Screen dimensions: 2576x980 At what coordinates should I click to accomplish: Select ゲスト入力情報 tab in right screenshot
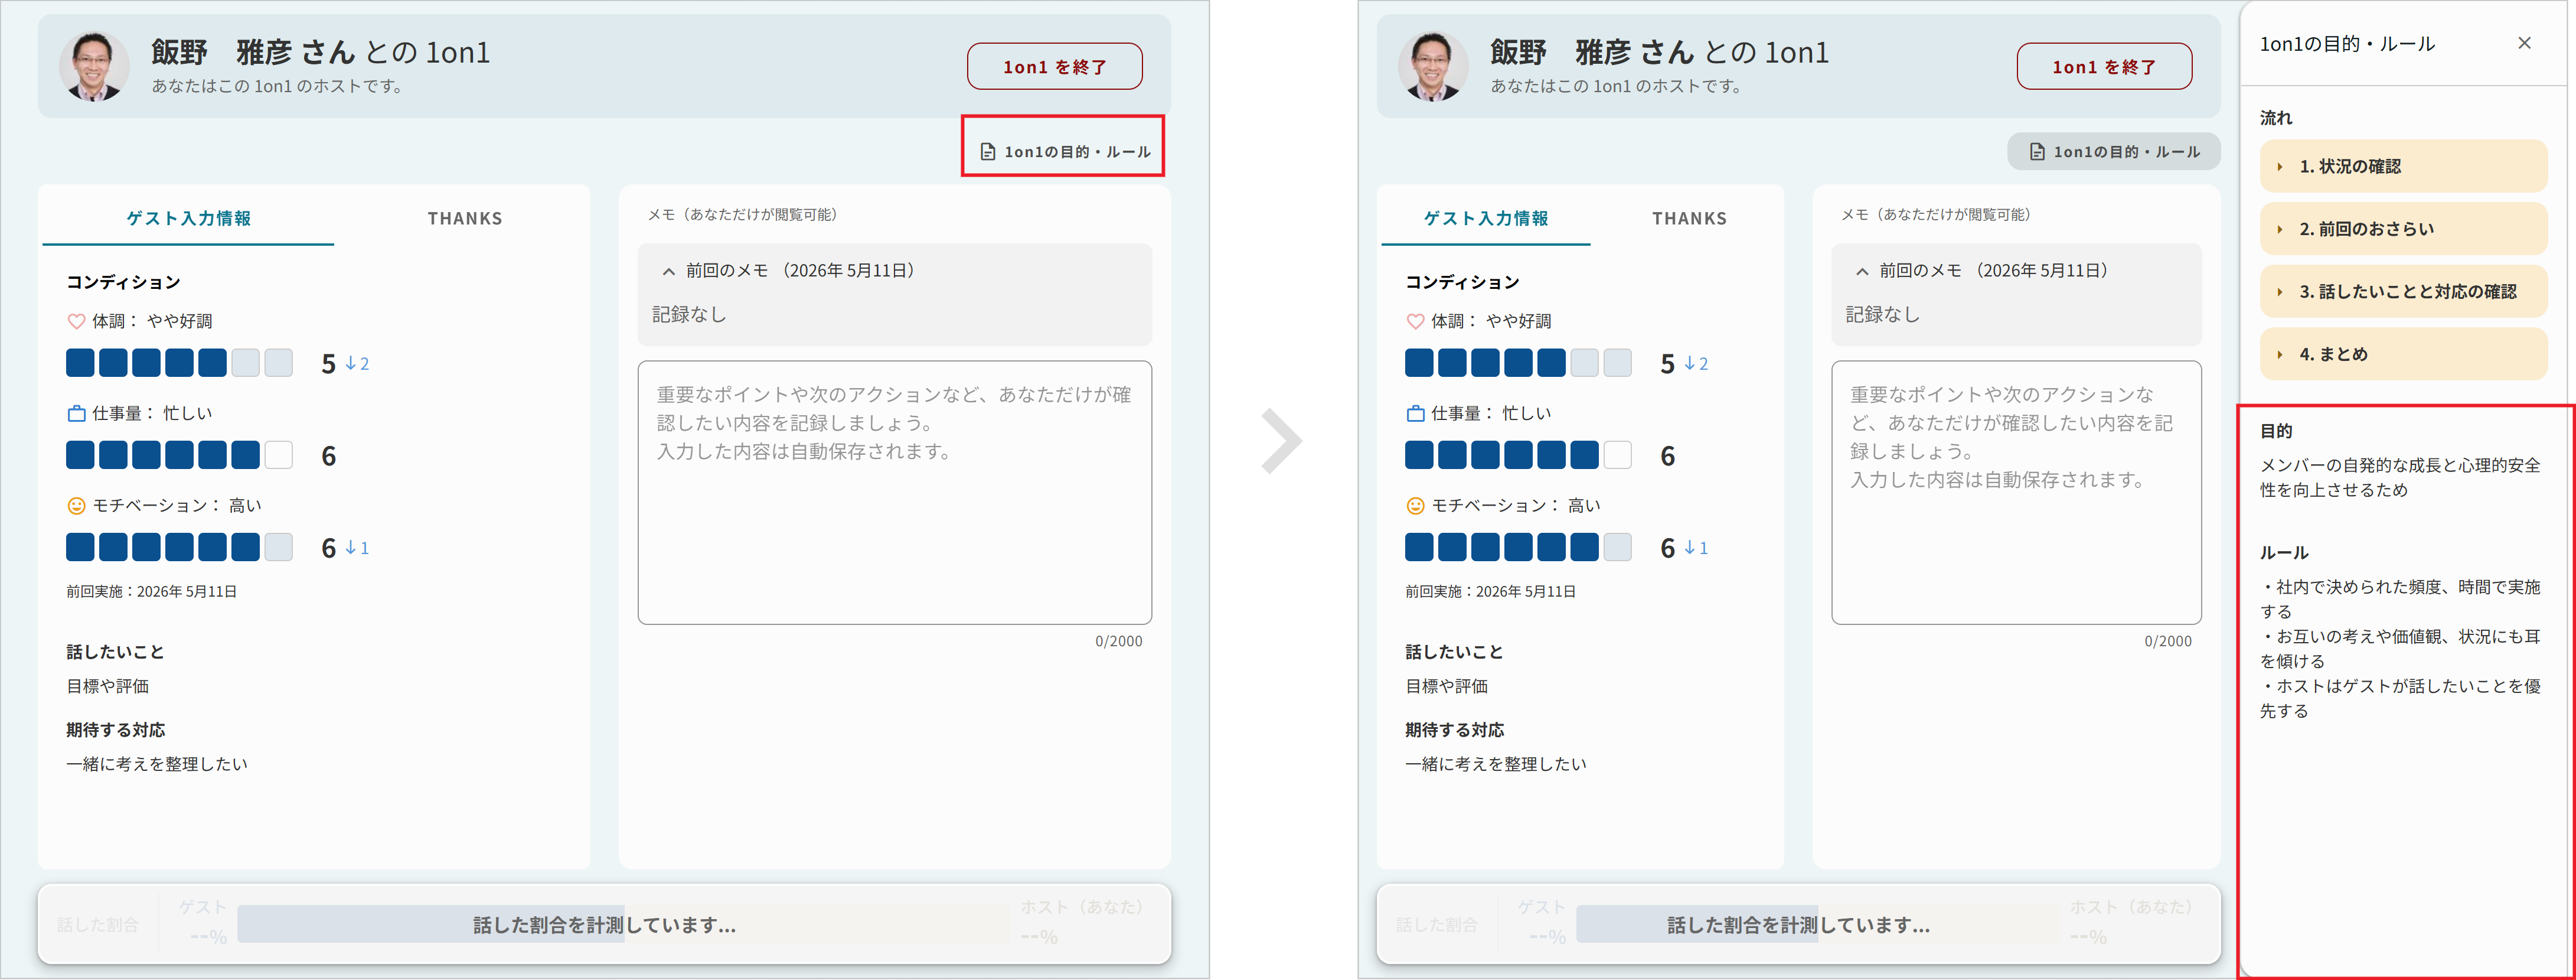click(1486, 218)
